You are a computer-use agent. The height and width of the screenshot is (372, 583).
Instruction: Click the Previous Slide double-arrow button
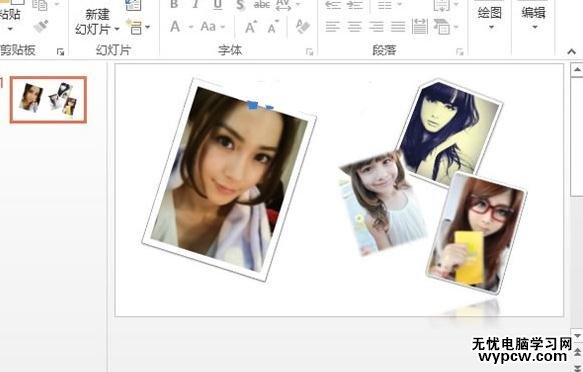[x=577, y=351]
